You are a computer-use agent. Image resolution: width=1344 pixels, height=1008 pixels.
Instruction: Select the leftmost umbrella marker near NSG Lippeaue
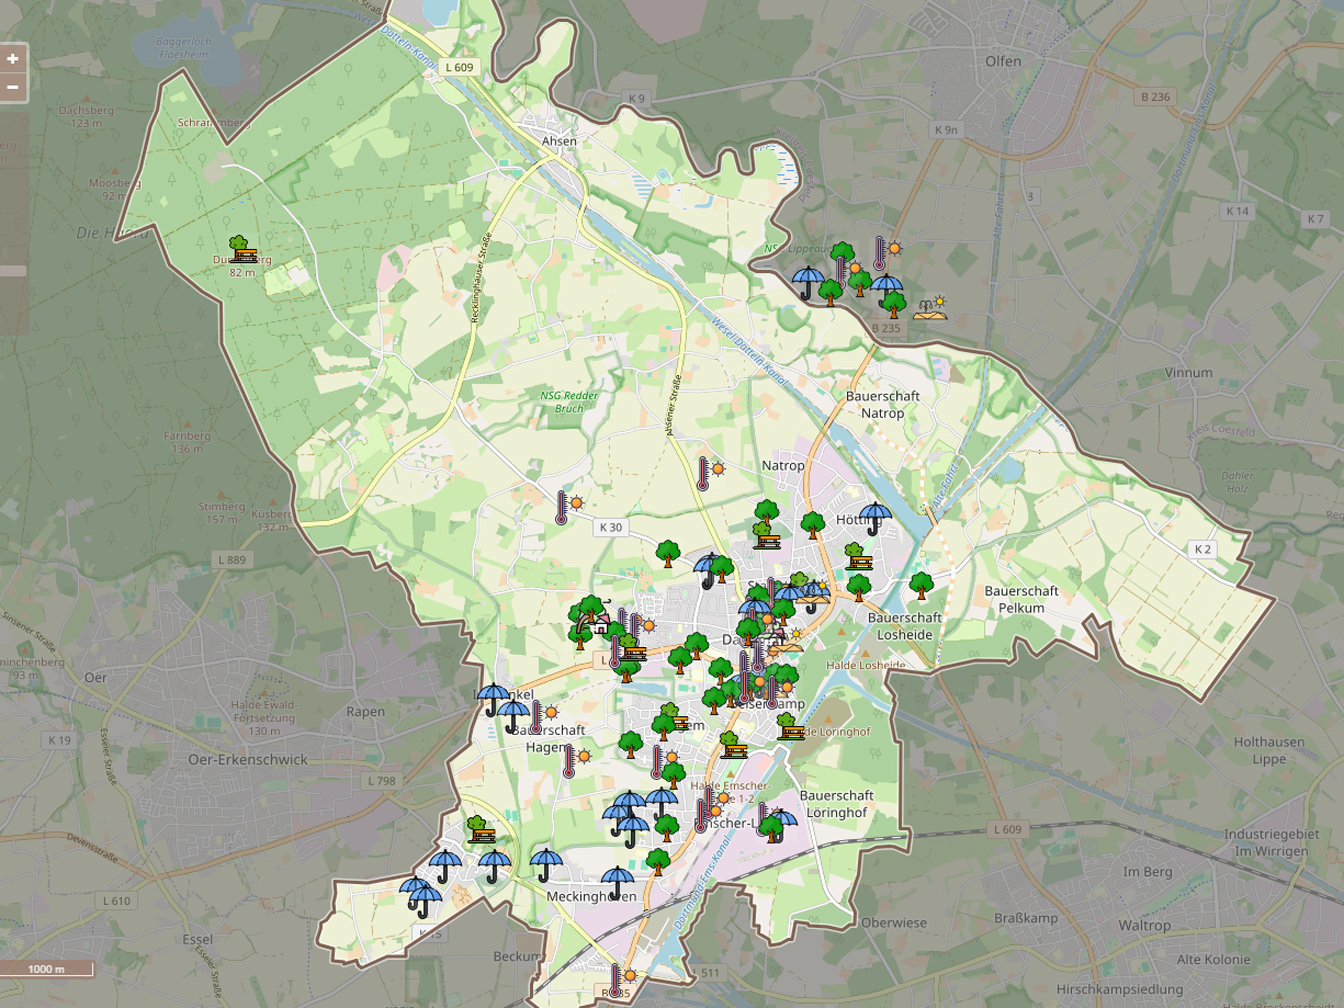807,282
